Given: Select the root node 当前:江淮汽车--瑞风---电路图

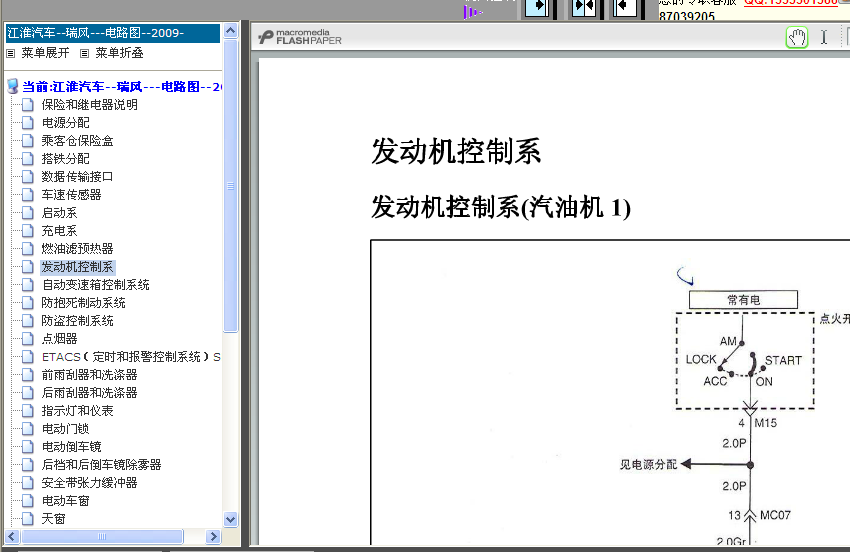Looking at the screenshot, I should [122, 87].
